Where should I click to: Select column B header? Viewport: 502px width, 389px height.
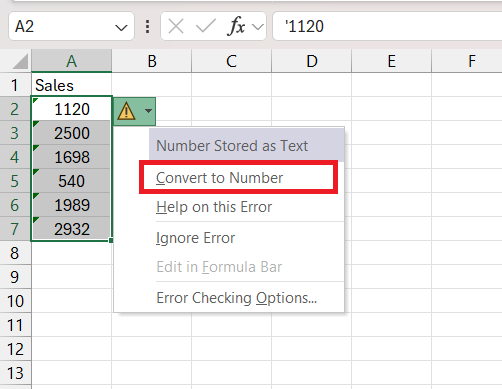[152, 61]
